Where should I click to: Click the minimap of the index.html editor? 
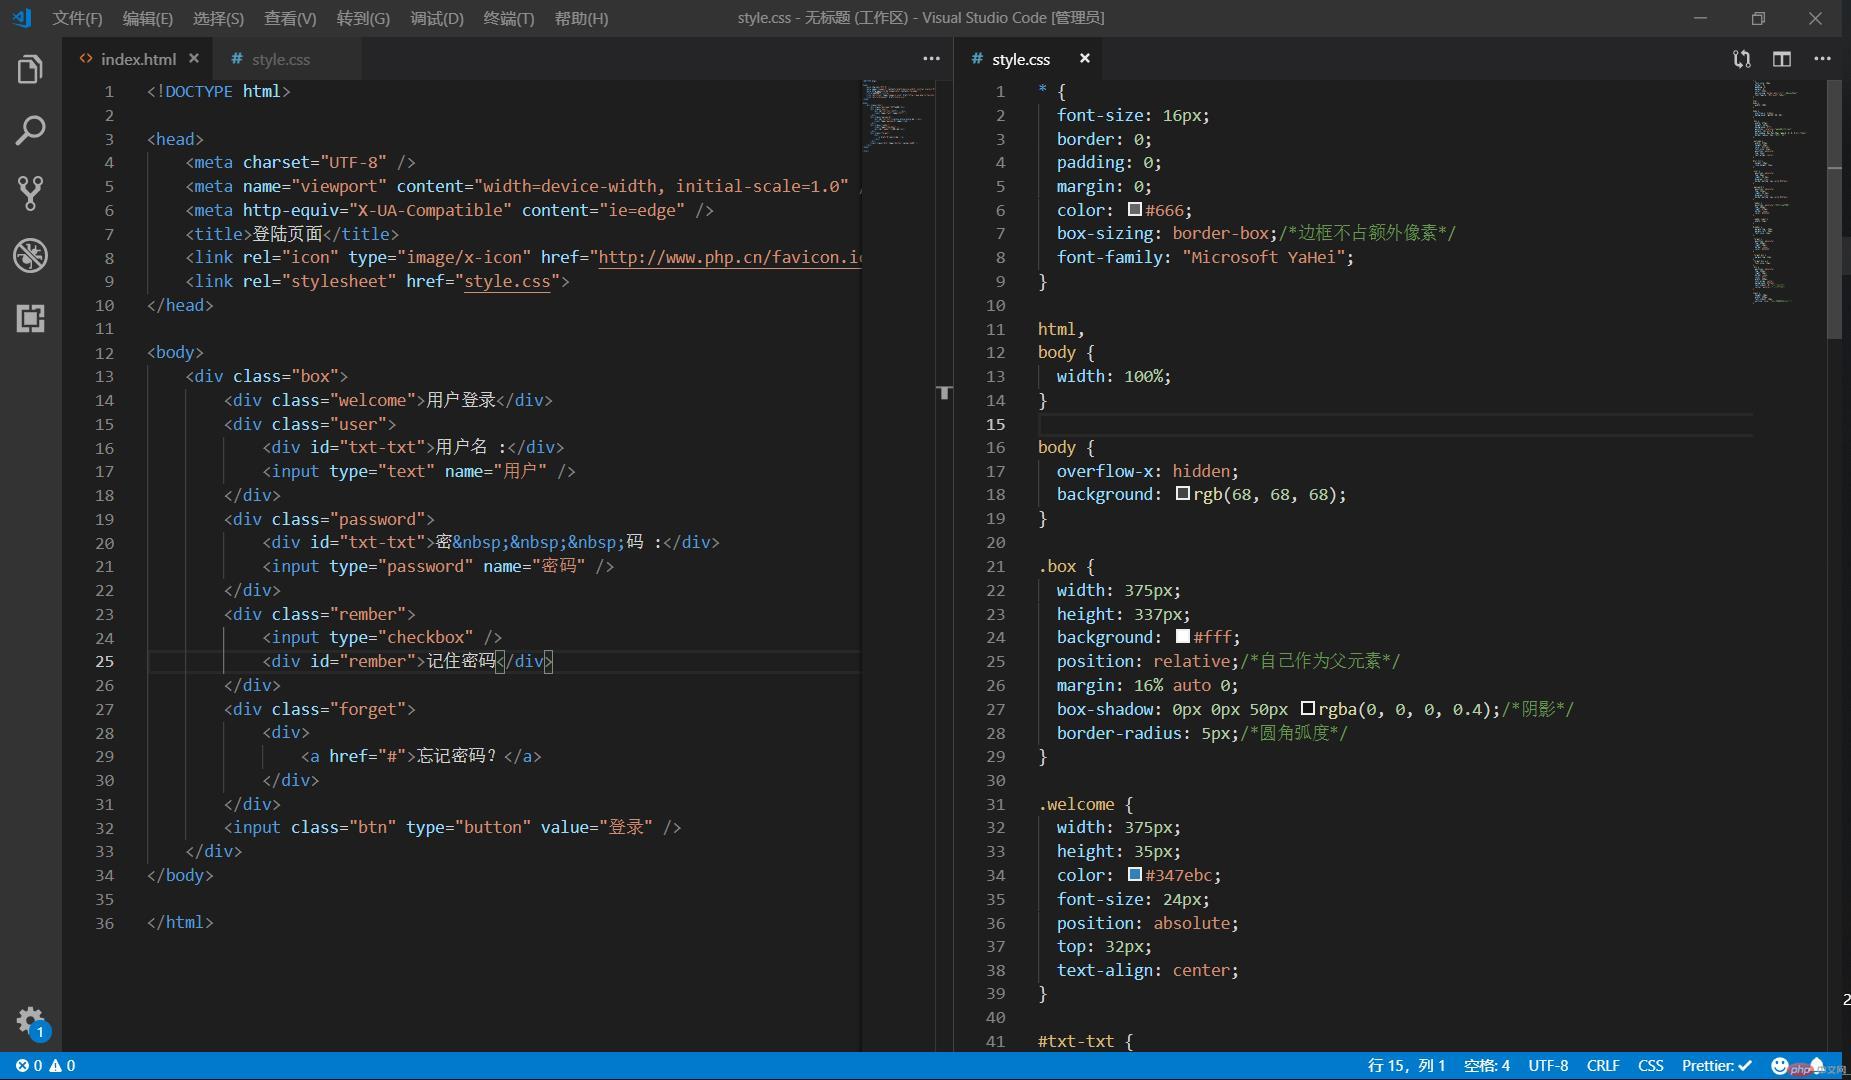pyautogui.click(x=898, y=115)
